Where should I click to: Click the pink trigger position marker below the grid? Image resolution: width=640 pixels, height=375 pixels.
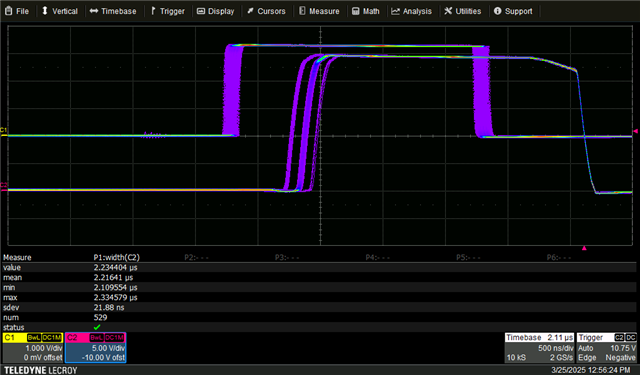point(584,248)
